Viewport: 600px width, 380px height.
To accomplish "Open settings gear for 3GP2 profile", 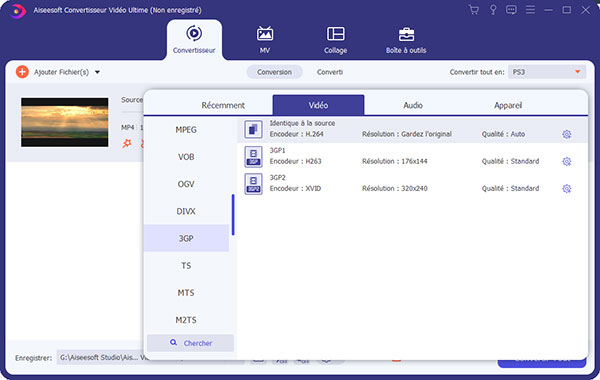I will coord(567,189).
